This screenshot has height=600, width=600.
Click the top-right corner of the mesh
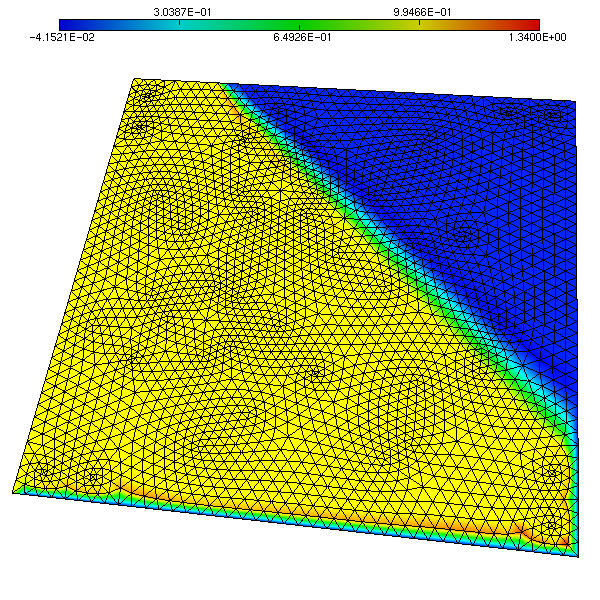577,101
